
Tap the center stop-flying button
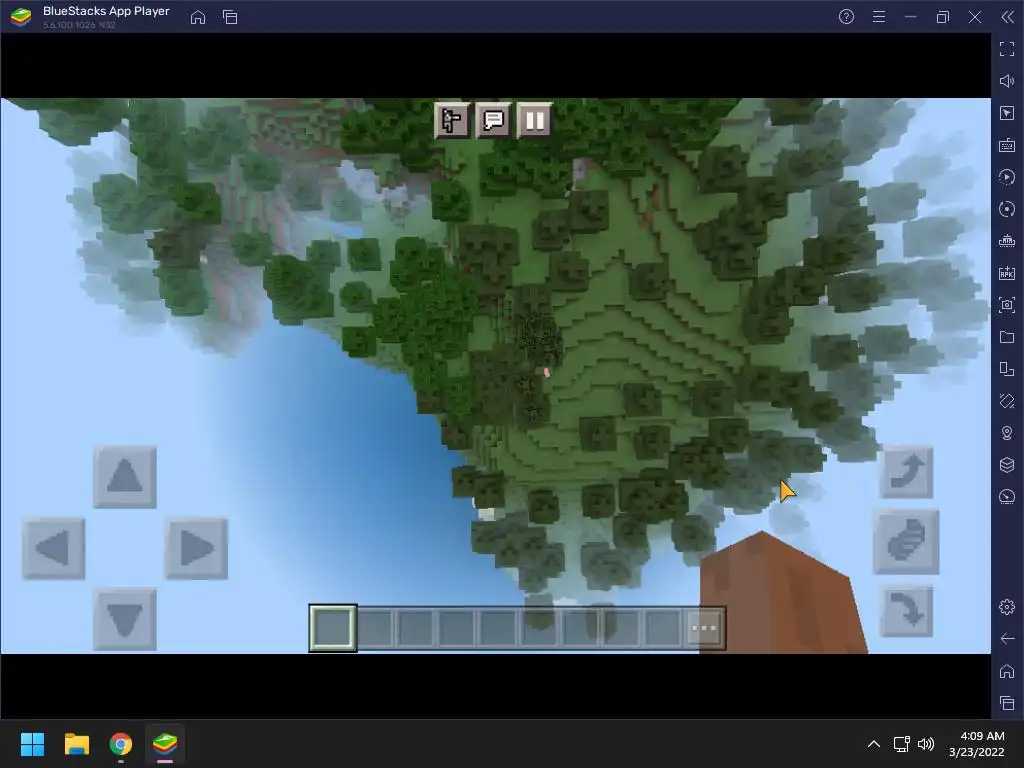click(906, 542)
